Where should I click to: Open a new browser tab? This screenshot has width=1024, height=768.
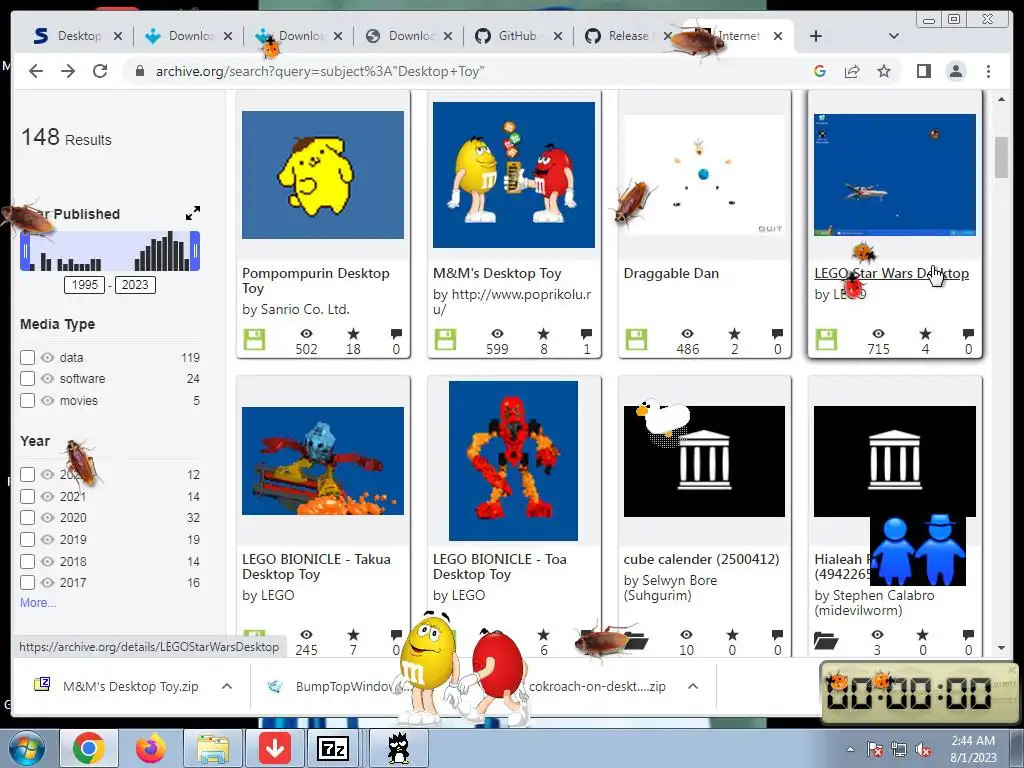click(816, 36)
